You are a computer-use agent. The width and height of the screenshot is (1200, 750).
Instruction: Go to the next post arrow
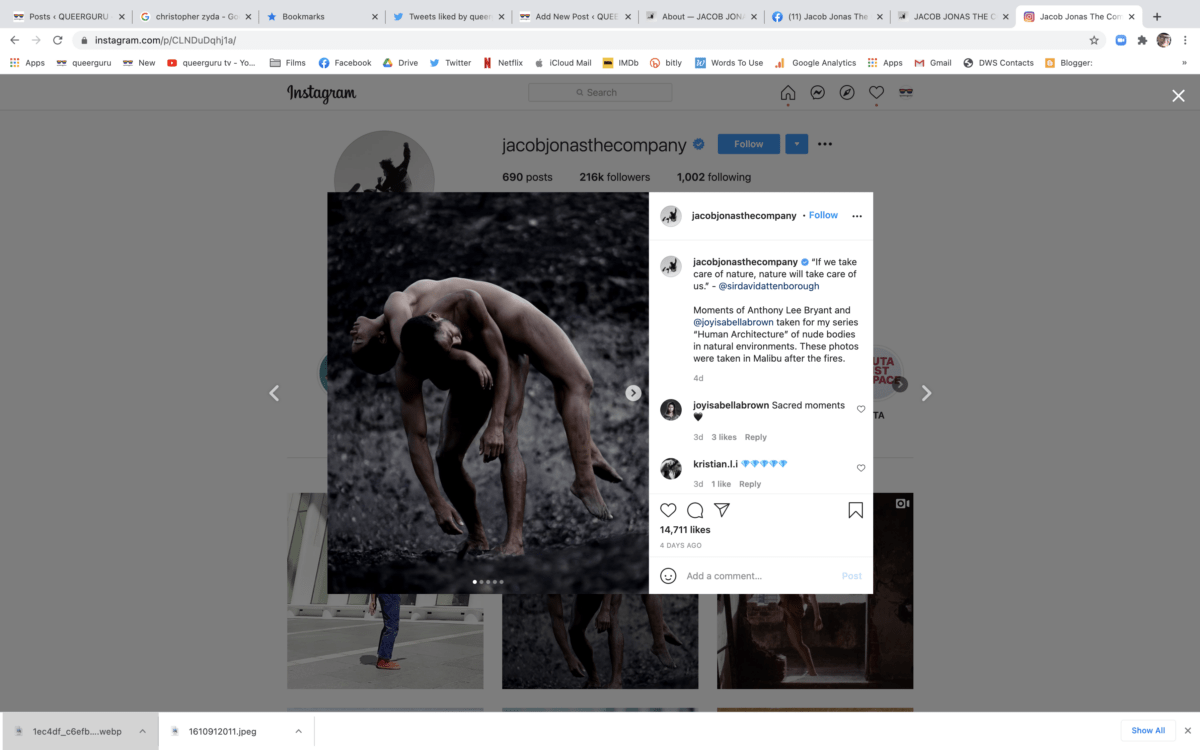point(926,393)
